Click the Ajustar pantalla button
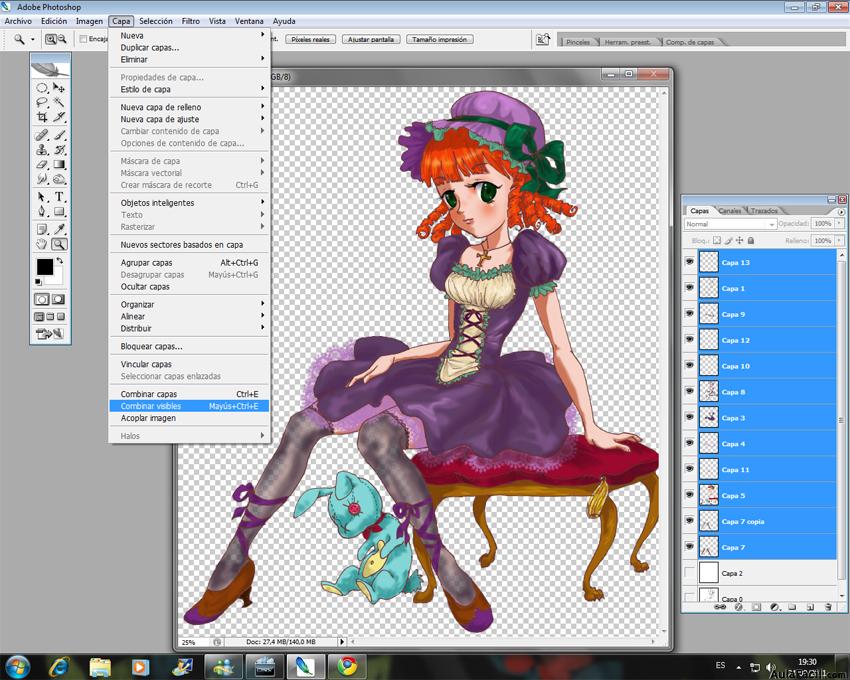850x680 pixels. 371,39
